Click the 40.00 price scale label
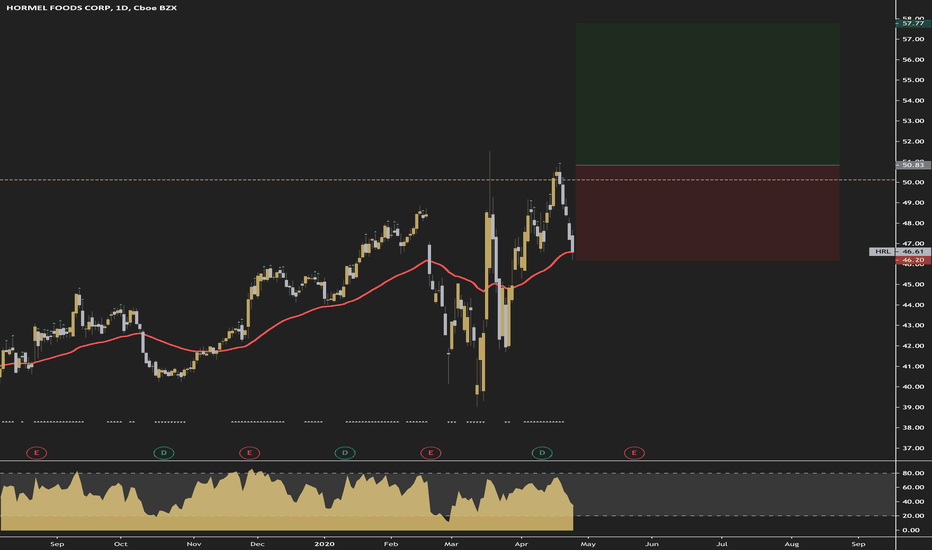This screenshot has height=550, width=932. pyautogui.click(x=913, y=387)
